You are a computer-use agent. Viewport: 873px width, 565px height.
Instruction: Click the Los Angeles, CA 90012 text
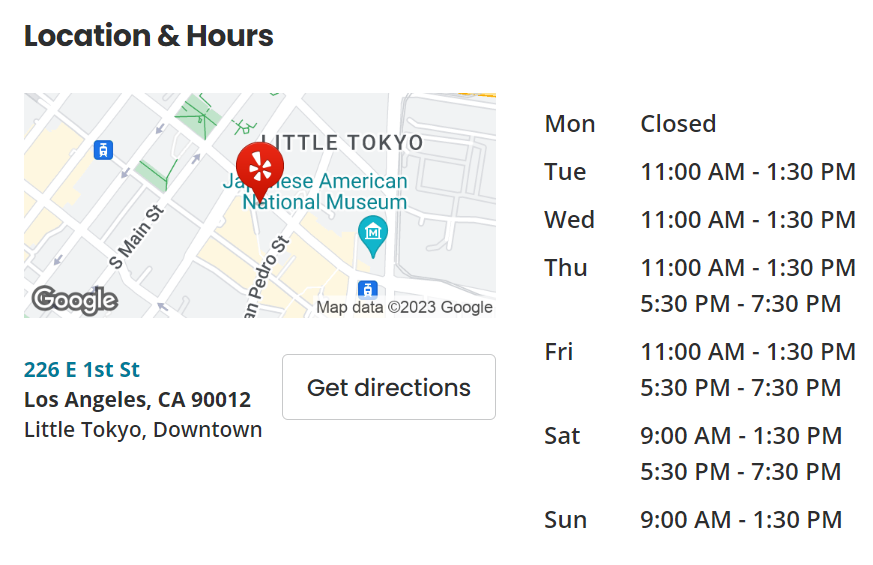pos(137,400)
